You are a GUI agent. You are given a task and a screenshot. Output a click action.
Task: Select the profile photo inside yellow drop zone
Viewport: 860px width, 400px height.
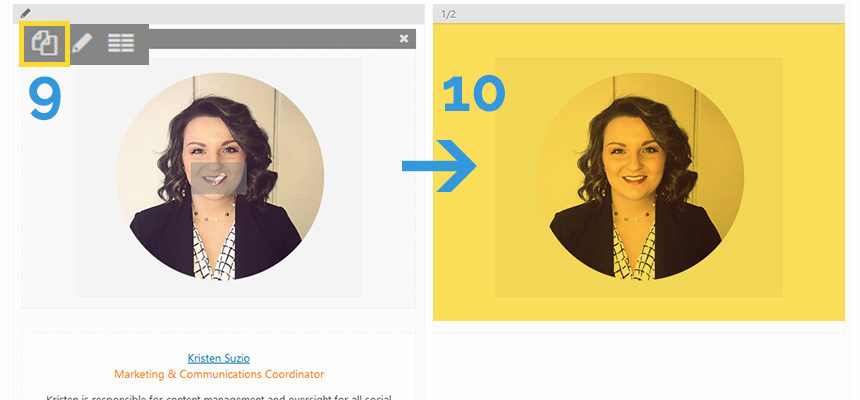[640, 177]
